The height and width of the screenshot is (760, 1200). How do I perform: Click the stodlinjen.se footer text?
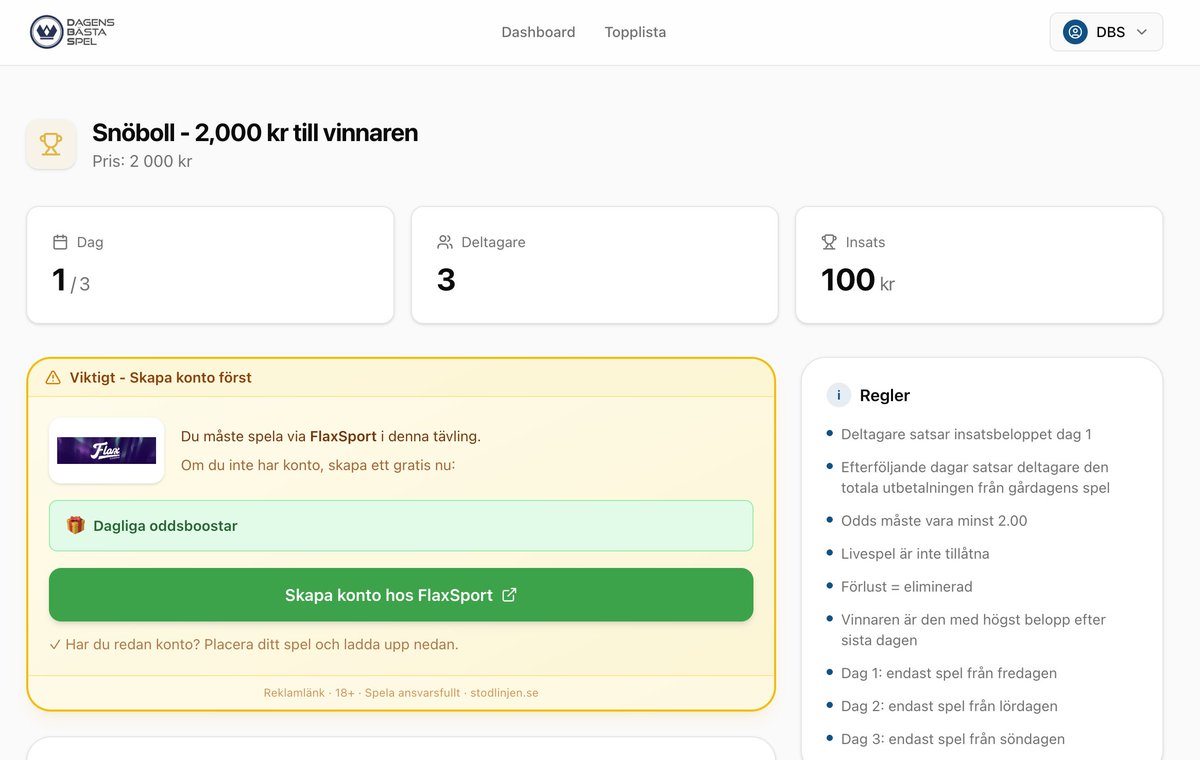(504, 692)
